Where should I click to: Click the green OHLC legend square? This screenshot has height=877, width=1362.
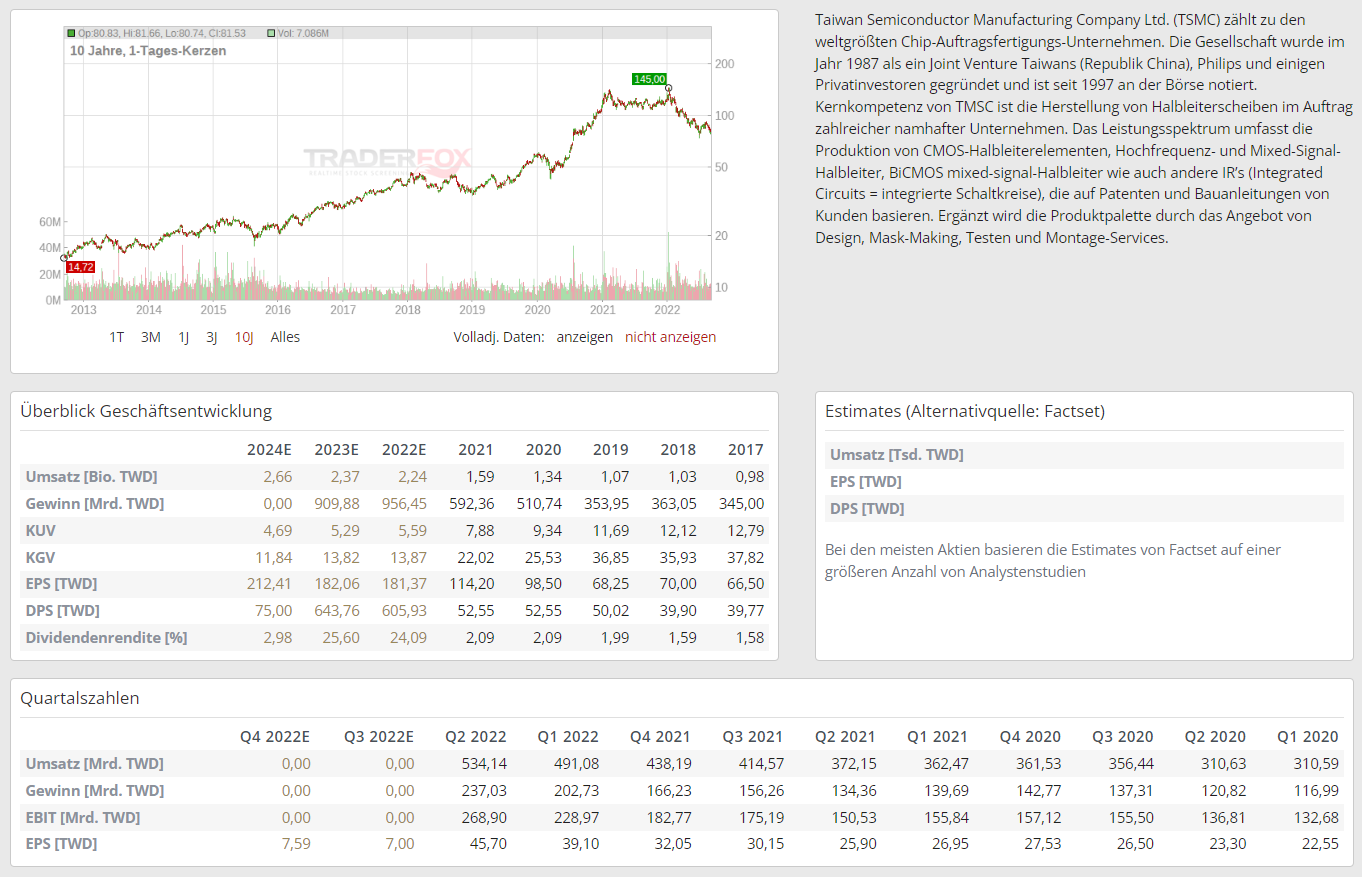[70, 33]
